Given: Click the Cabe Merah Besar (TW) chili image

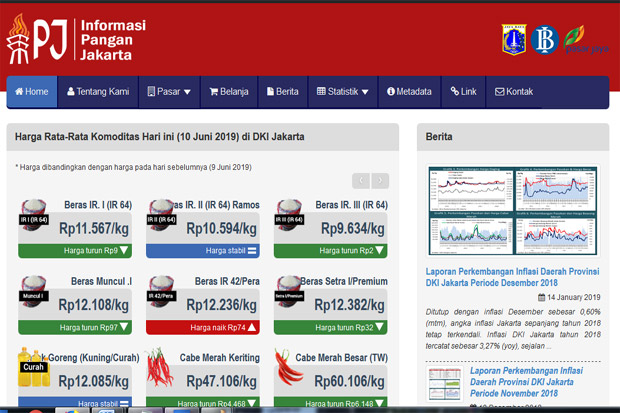Looking at the screenshot, I should pyautogui.click(x=289, y=367).
